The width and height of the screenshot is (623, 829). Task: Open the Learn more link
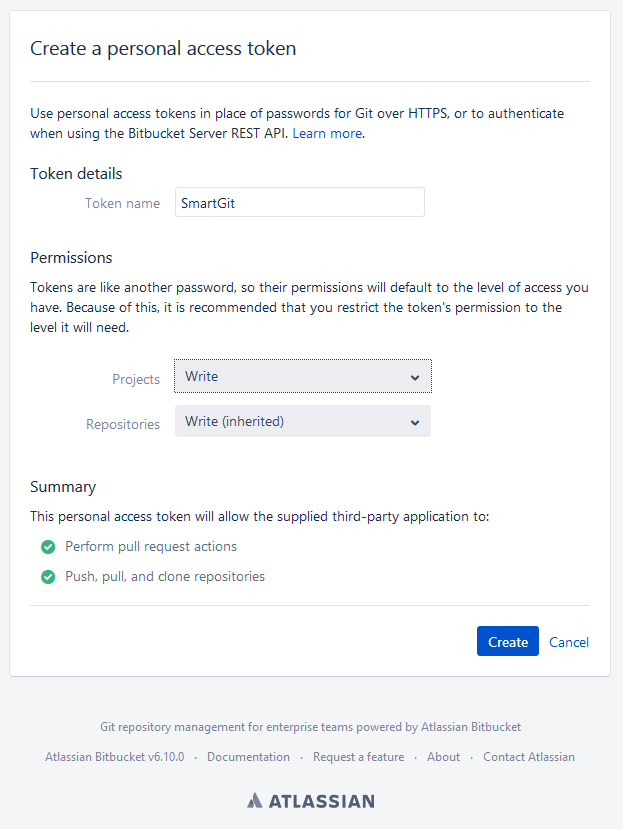(x=326, y=132)
